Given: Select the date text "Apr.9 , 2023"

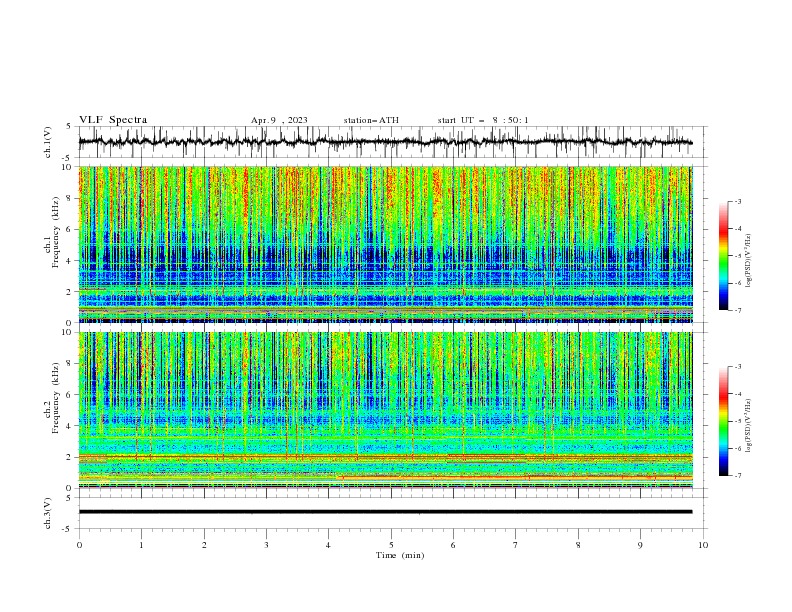Looking at the screenshot, I should [x=279, y=120].
